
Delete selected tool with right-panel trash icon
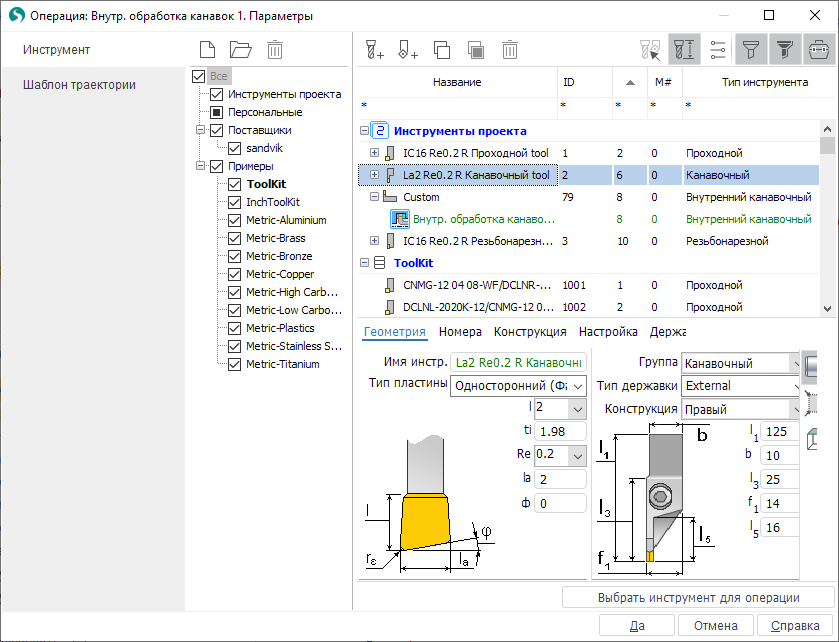click(510, 50)
